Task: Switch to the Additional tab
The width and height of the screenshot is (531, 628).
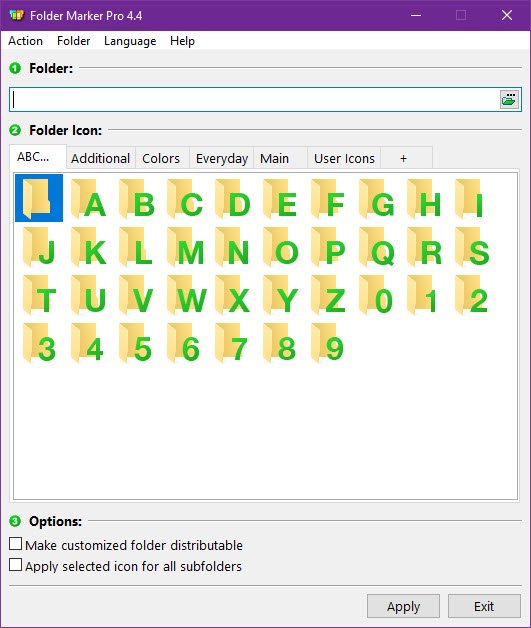Action: [101, 159]
